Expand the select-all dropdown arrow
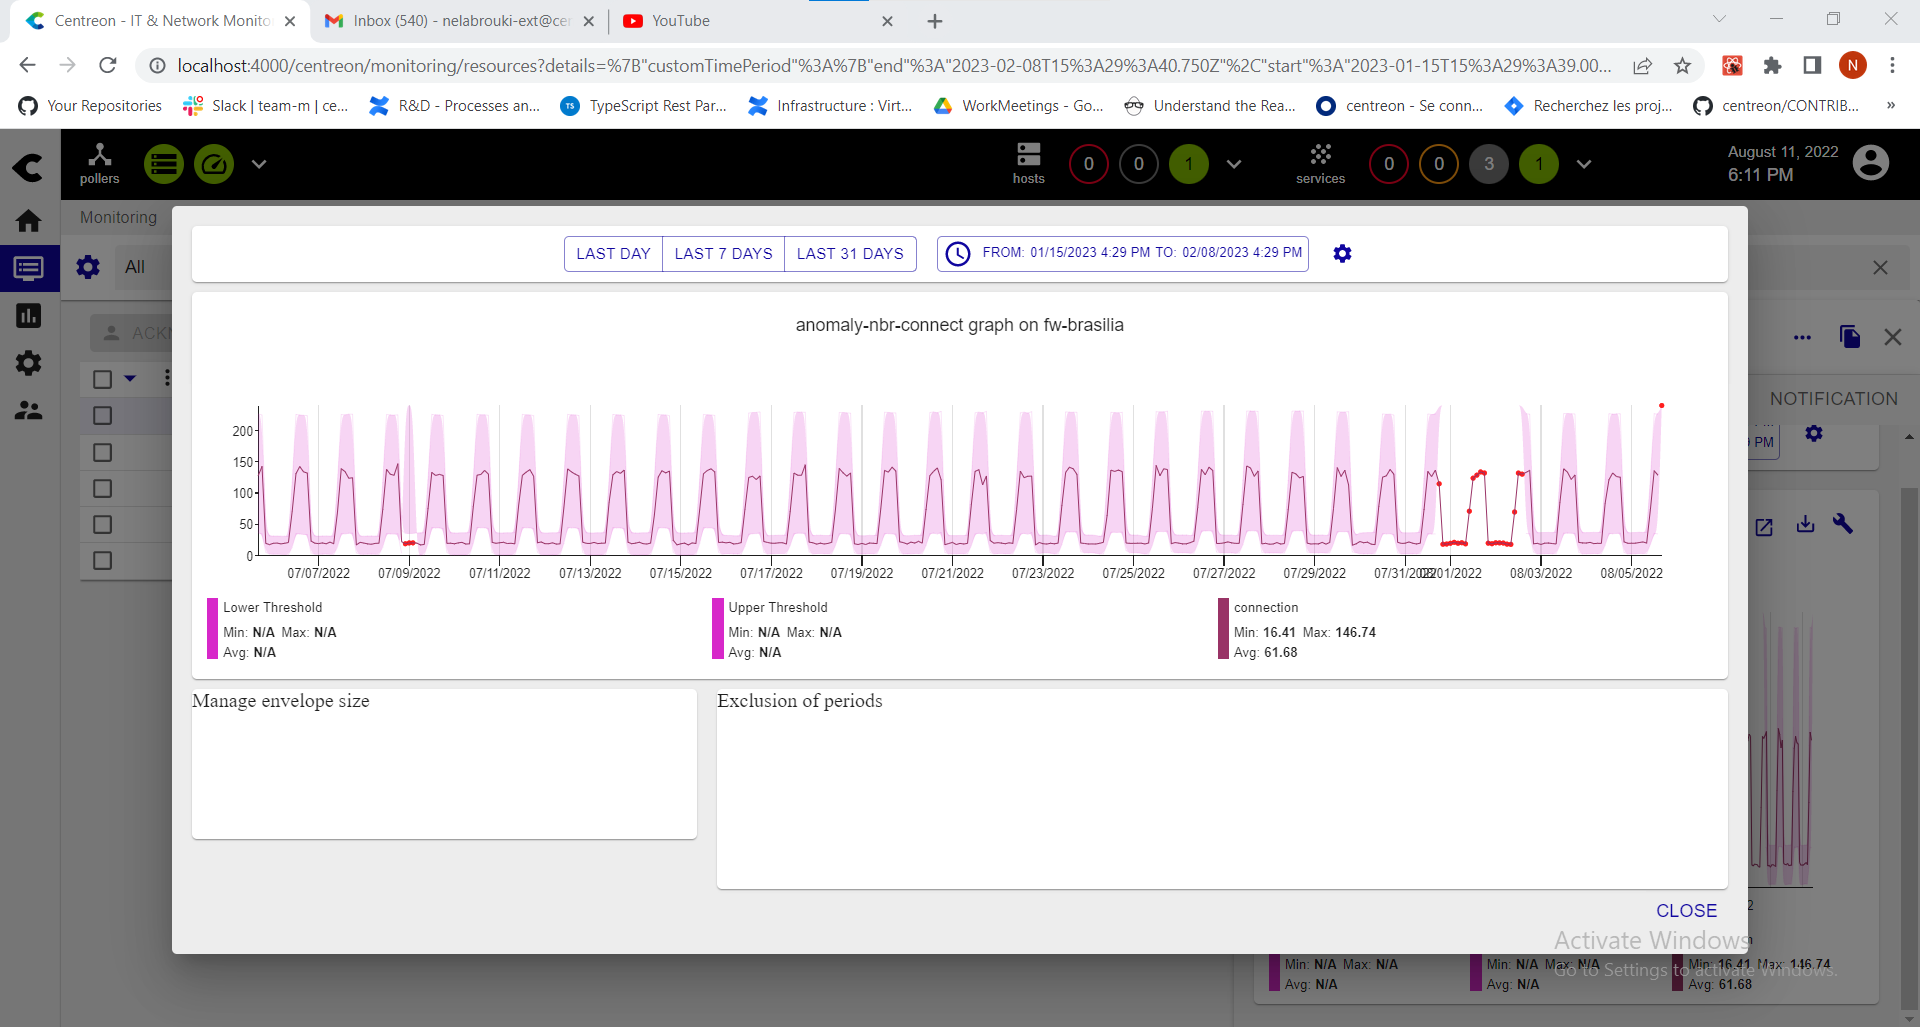 [x=130, y=379]
